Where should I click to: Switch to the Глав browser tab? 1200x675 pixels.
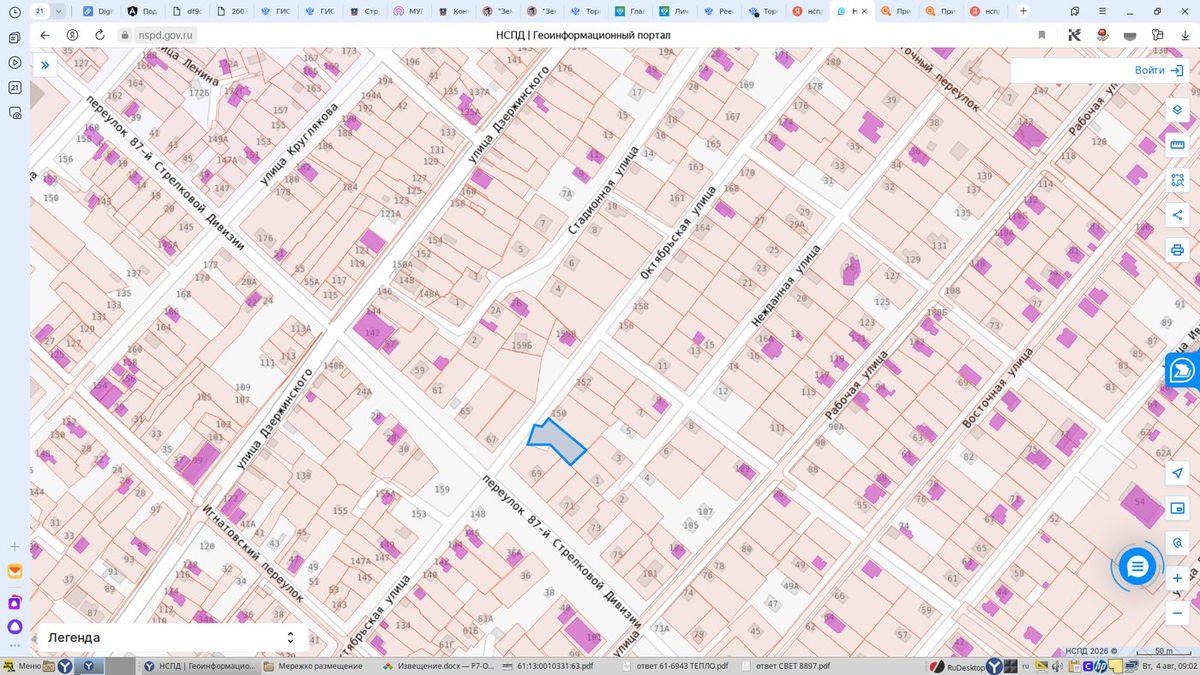coord(632,10)
